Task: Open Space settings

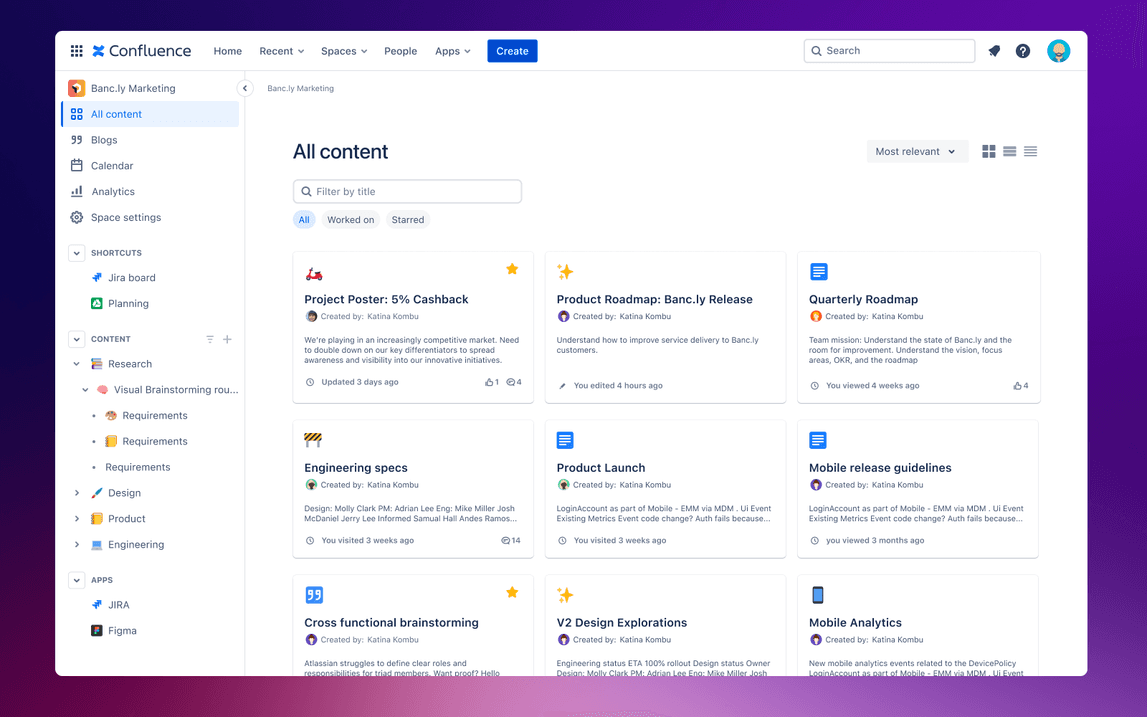Action: point(125,217)
